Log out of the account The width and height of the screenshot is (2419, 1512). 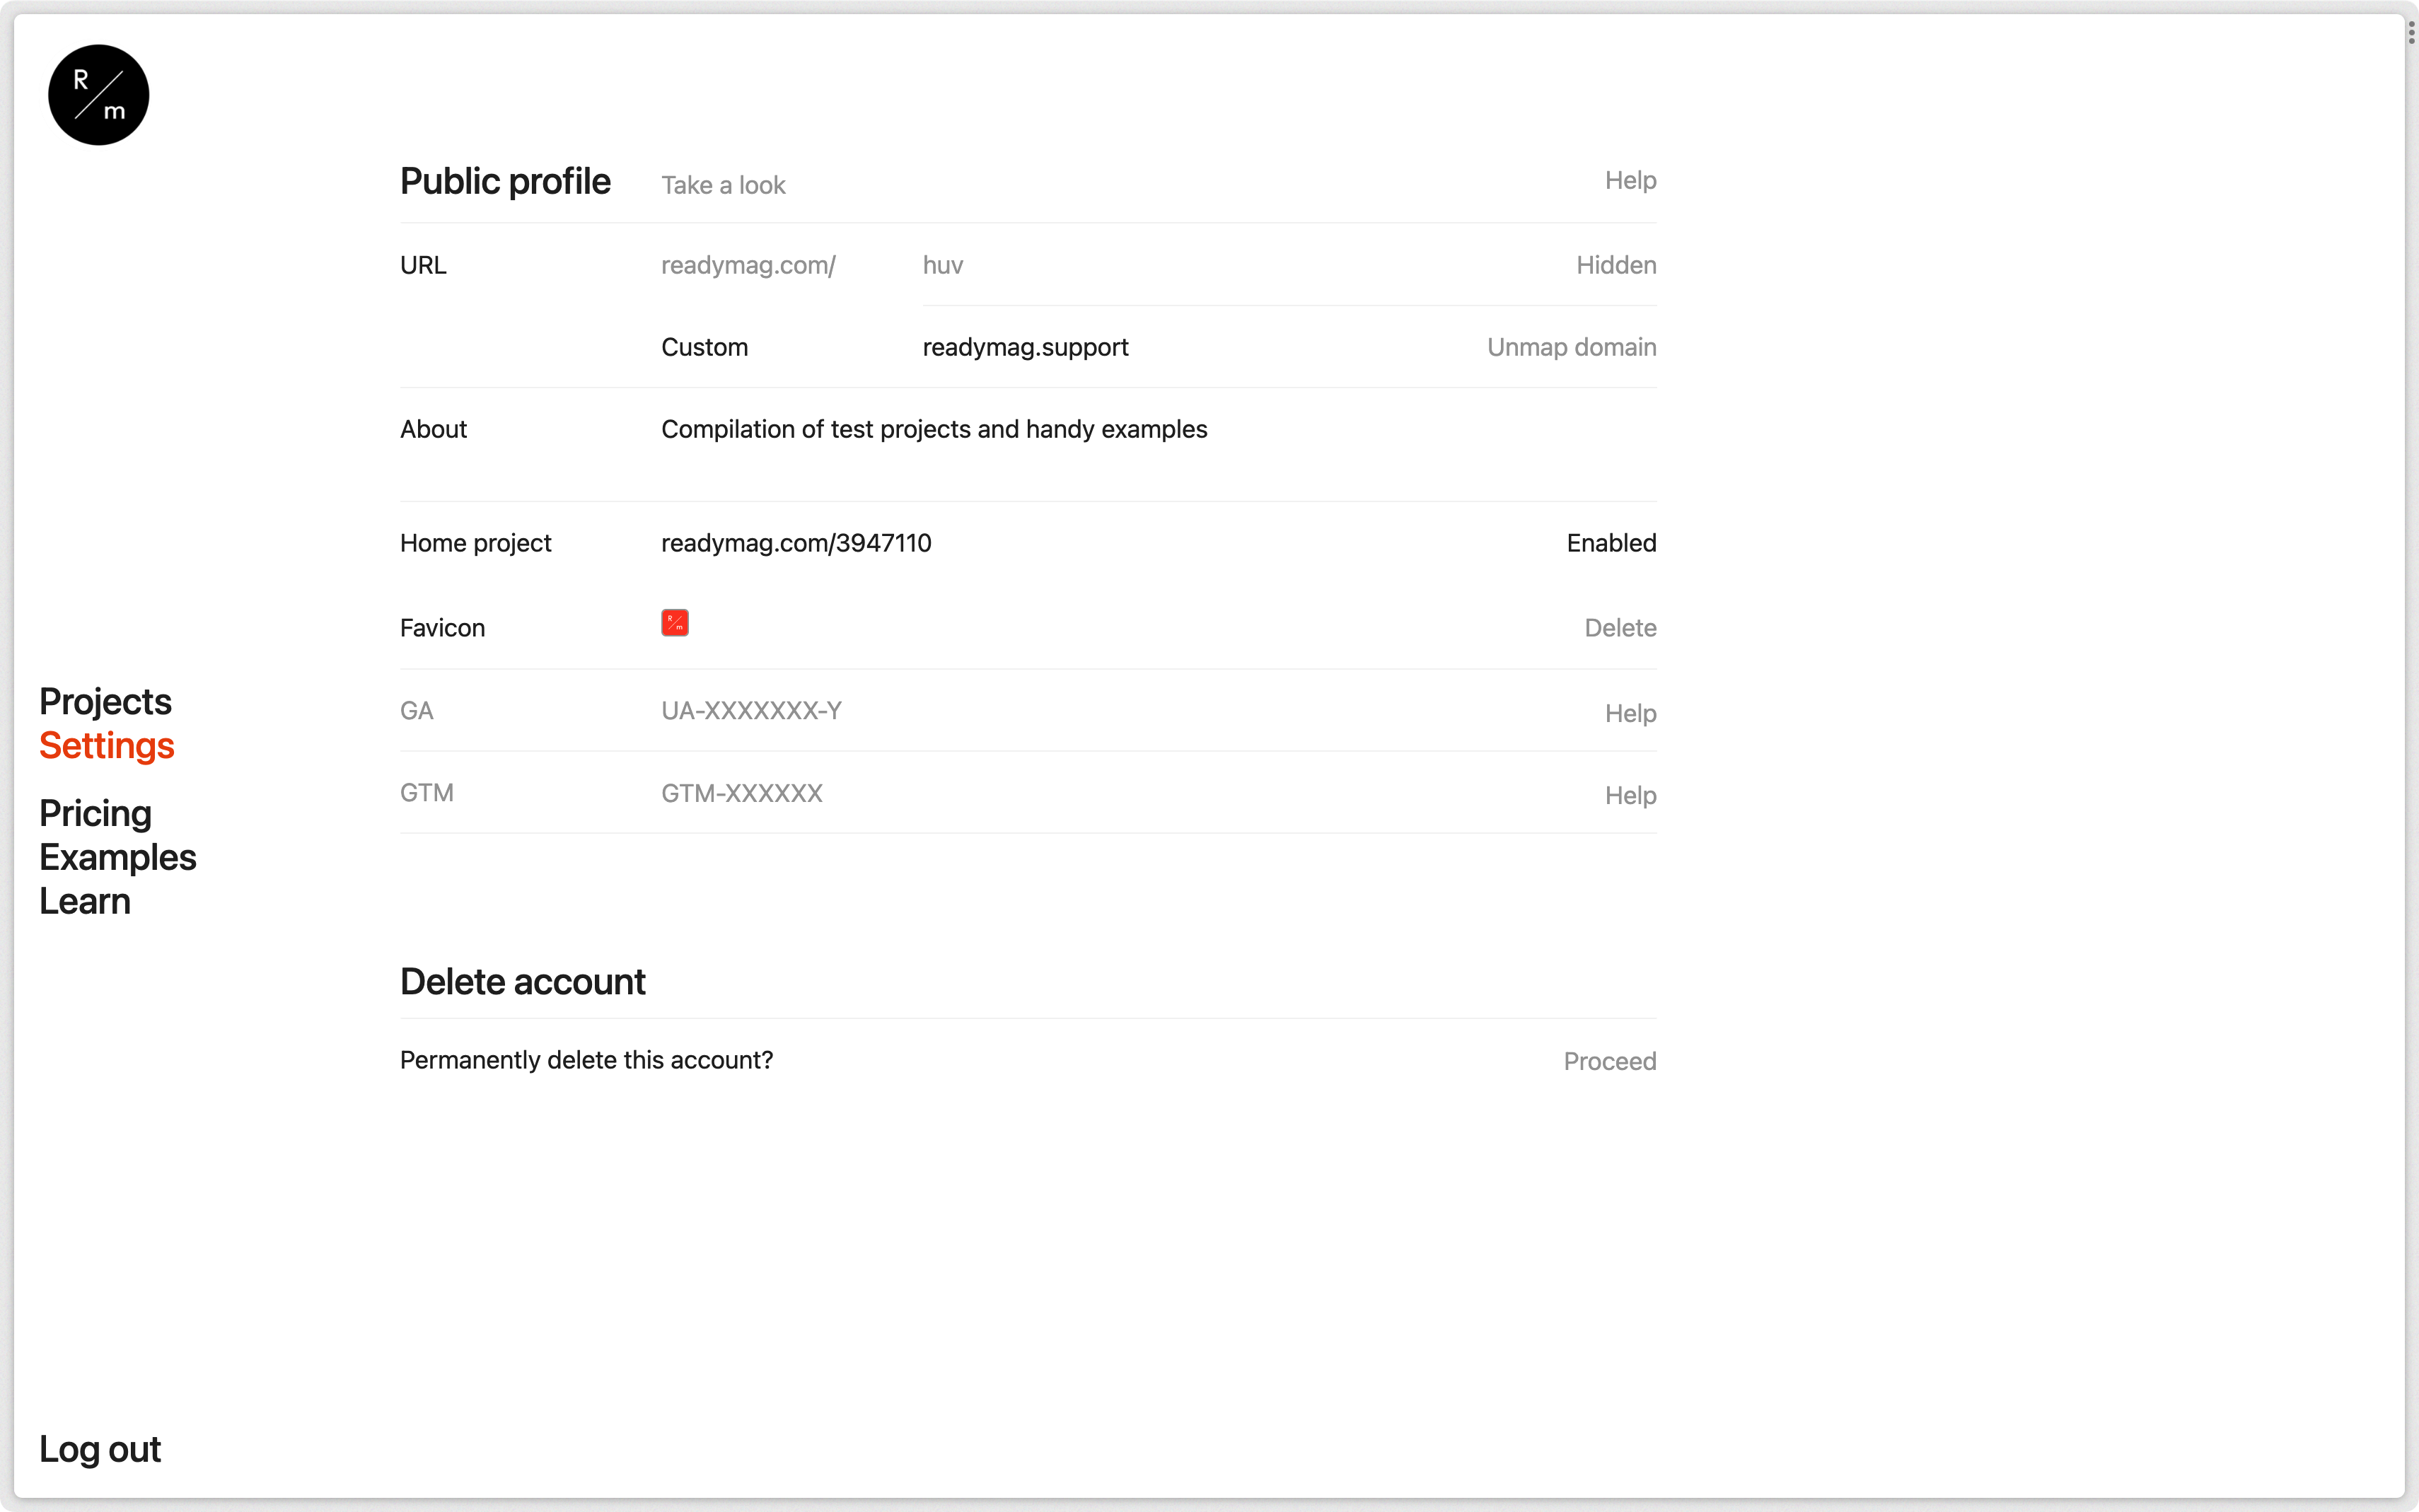coord(100,1449)
